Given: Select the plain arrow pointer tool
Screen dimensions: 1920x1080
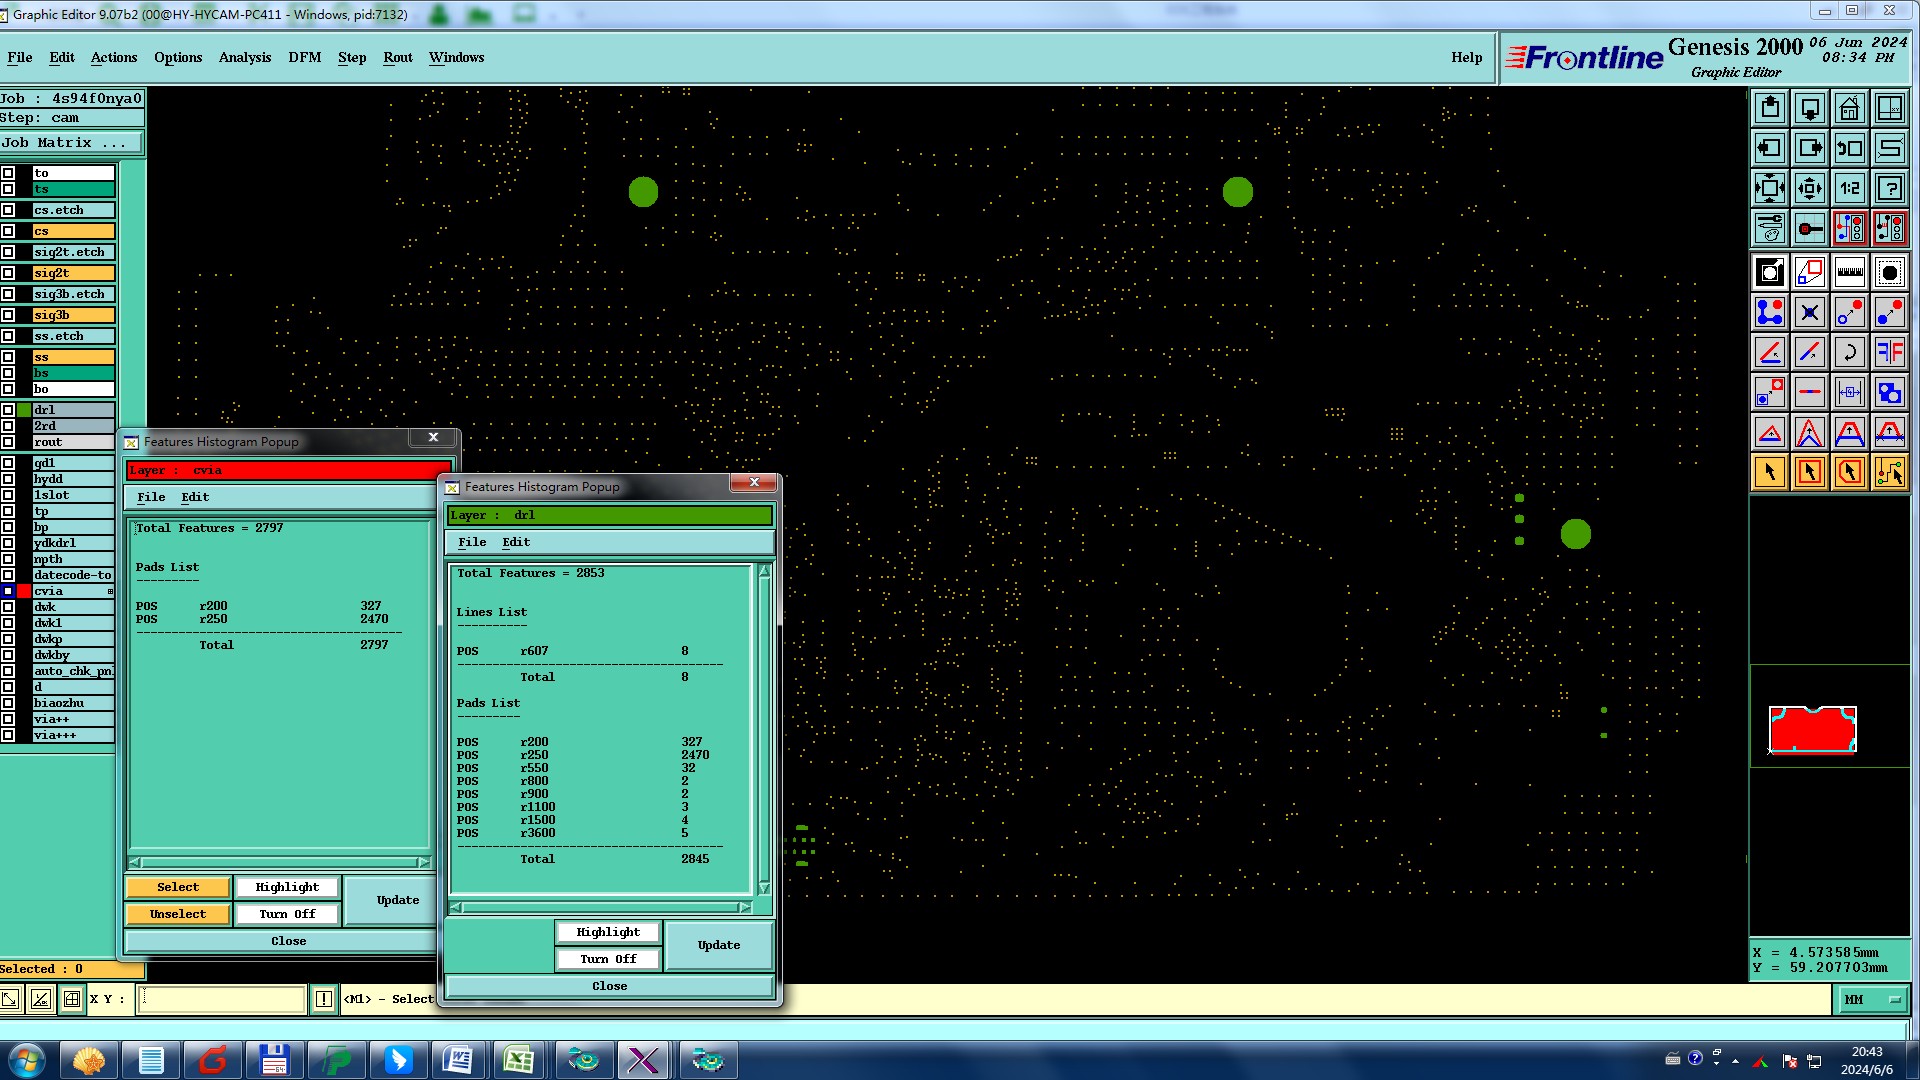Looking at the screenshot, I should (1770, 472).
